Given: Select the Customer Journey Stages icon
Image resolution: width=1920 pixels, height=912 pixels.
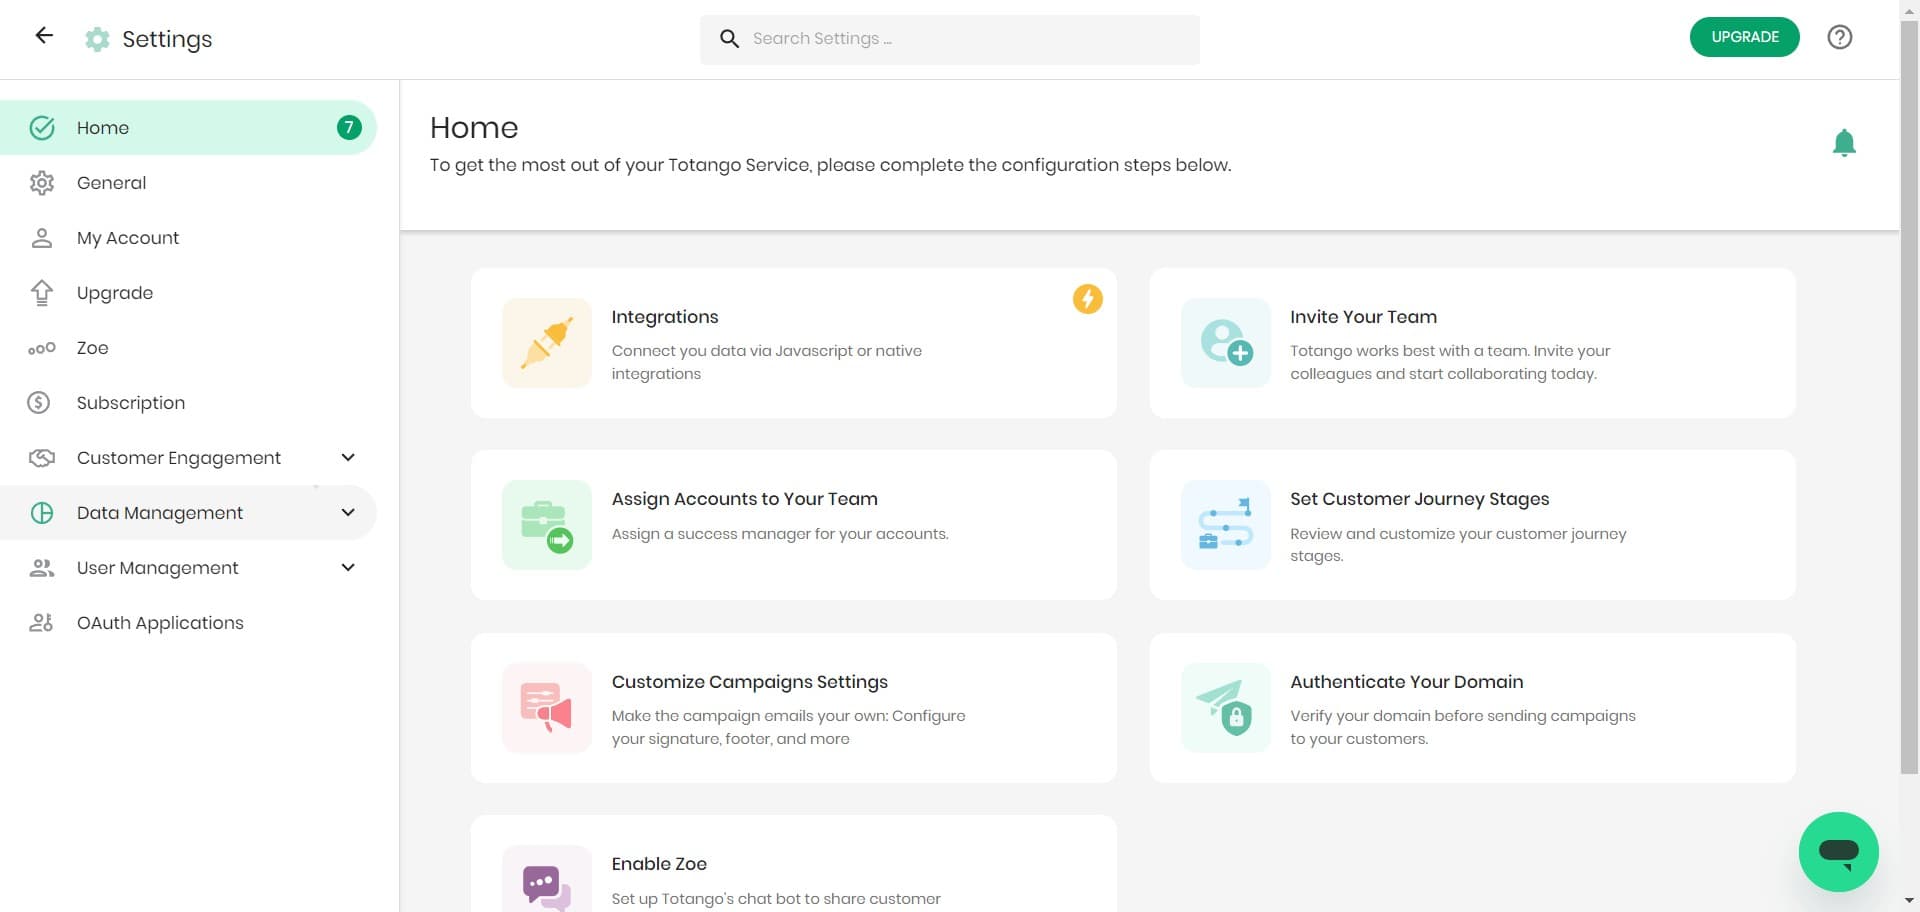Looking at the screenshot, I should pyautogui.click(x=1224, y=524).
